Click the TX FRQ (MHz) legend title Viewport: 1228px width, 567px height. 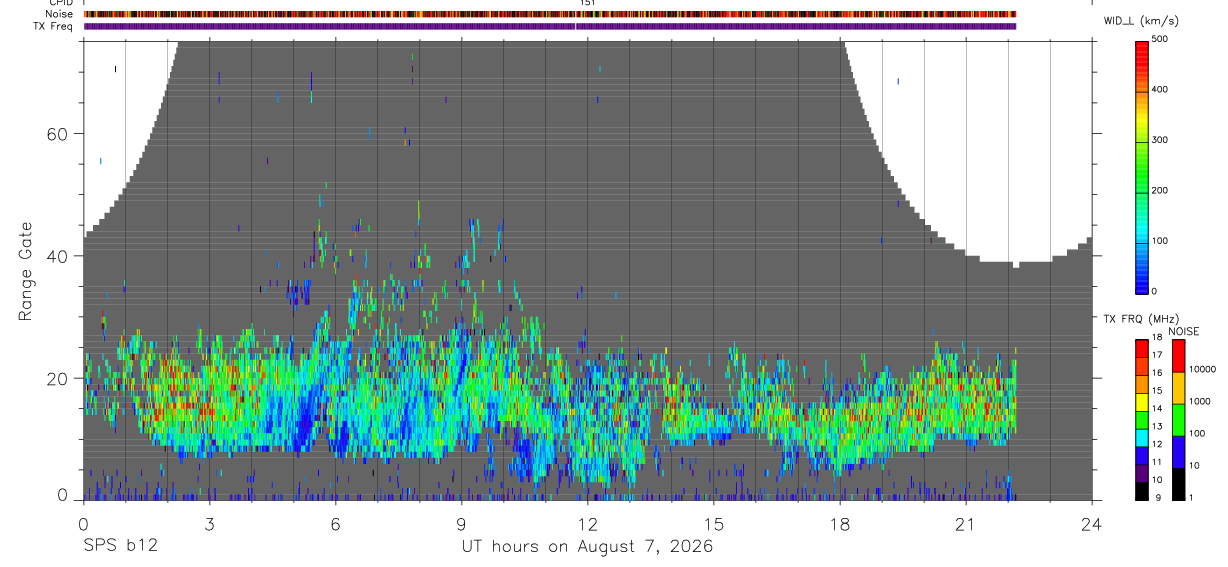1138,319
